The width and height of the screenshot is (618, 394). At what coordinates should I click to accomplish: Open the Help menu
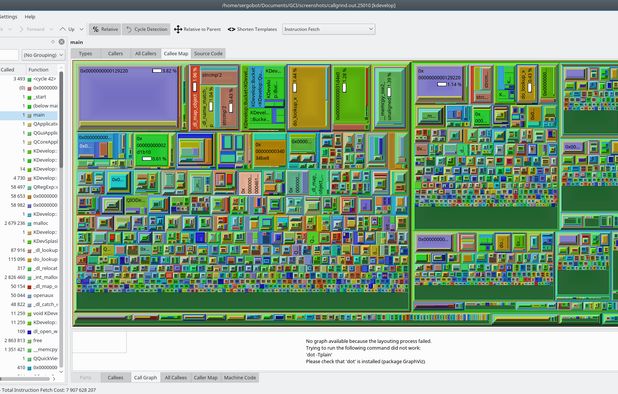(x=30, y=17)
